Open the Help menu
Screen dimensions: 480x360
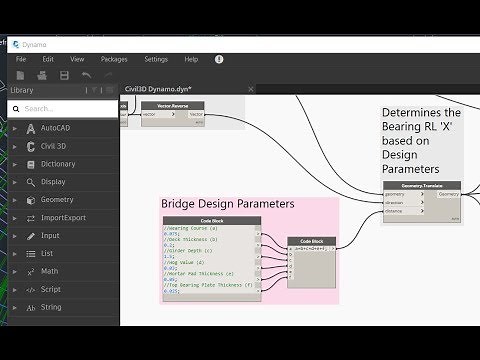tap(191, 59)
